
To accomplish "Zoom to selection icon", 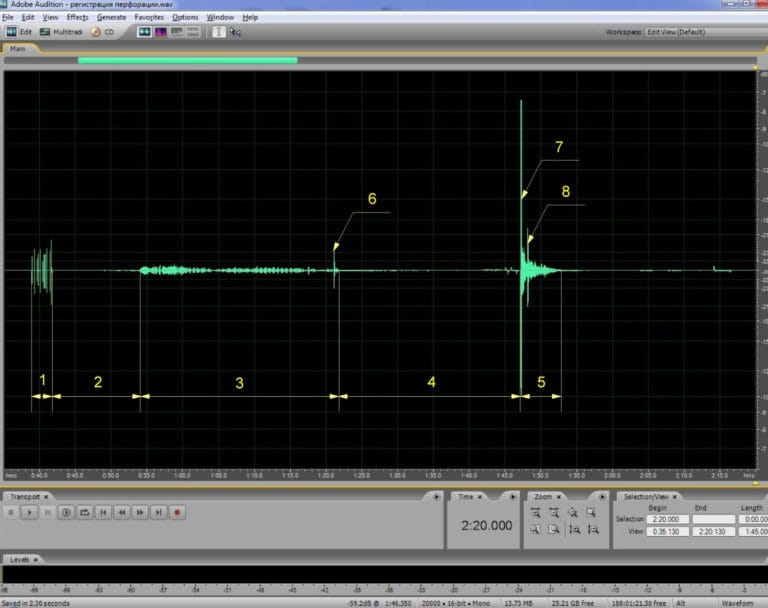I will 591,512.
